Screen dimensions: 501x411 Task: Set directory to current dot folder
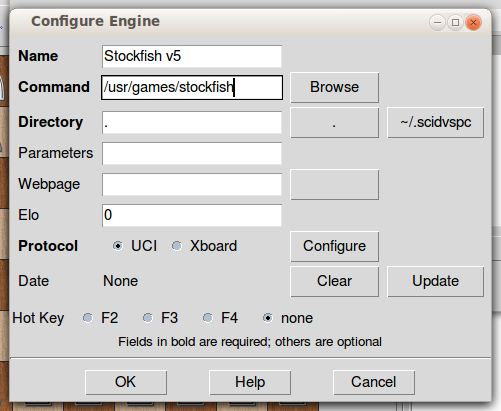pyautogui.click(x=334, y=122)
